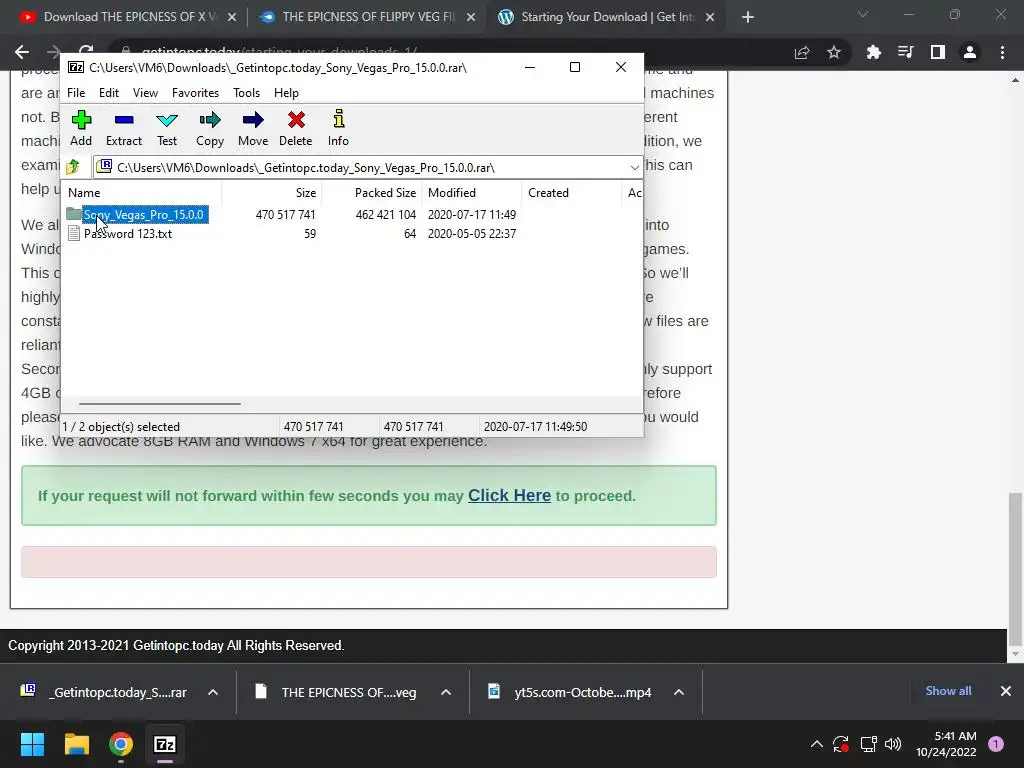Click the 7-Zip address path field
Viewport: 1024px width, 768px height.
coord(368,168)
